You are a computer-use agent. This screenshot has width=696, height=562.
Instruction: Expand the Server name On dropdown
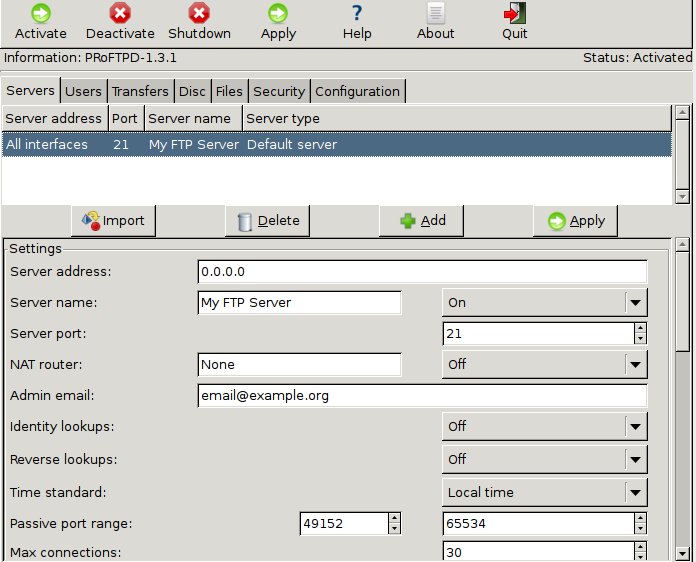(634, 303)
